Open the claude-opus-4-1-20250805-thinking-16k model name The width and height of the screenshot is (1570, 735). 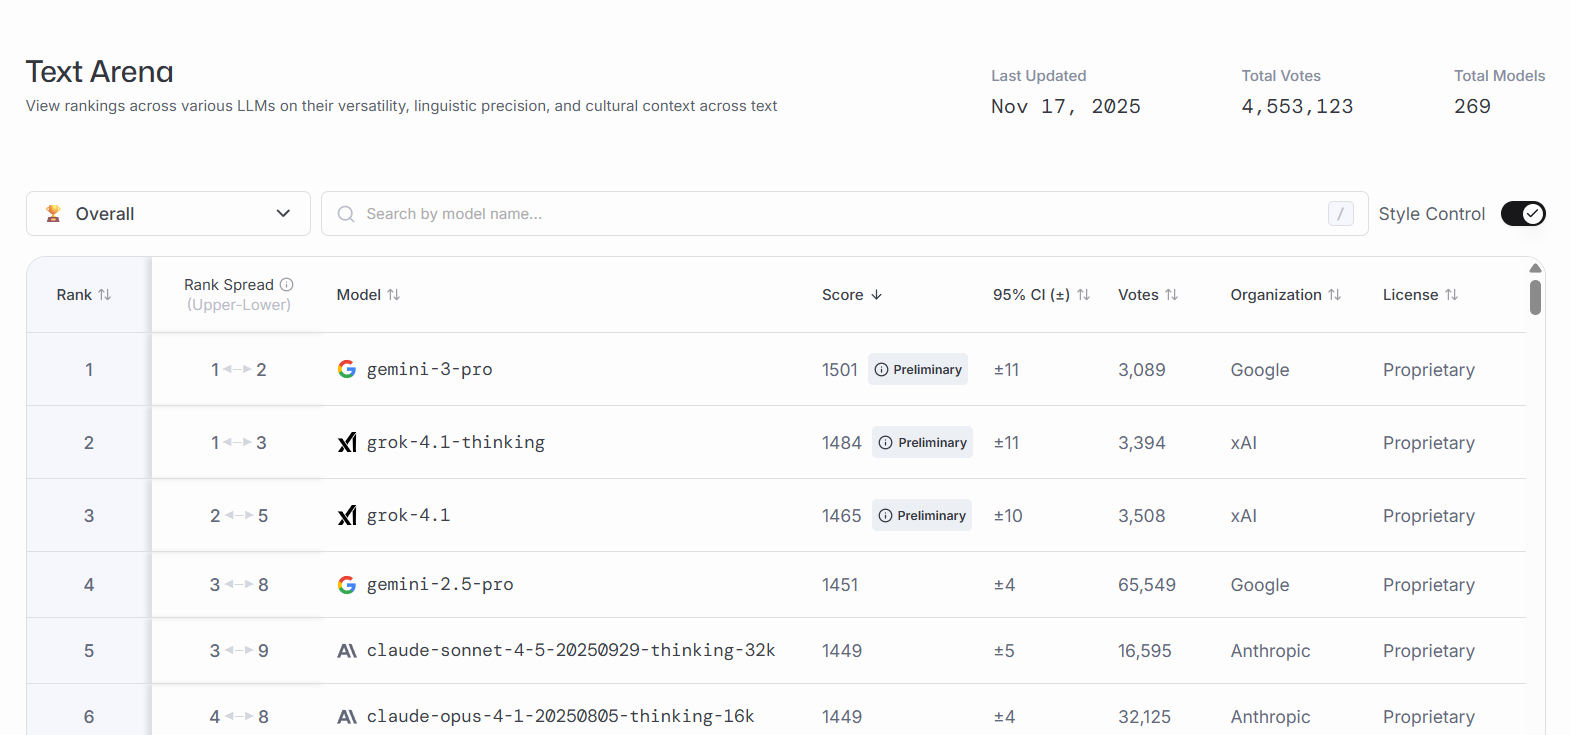(x=560, y=717)
